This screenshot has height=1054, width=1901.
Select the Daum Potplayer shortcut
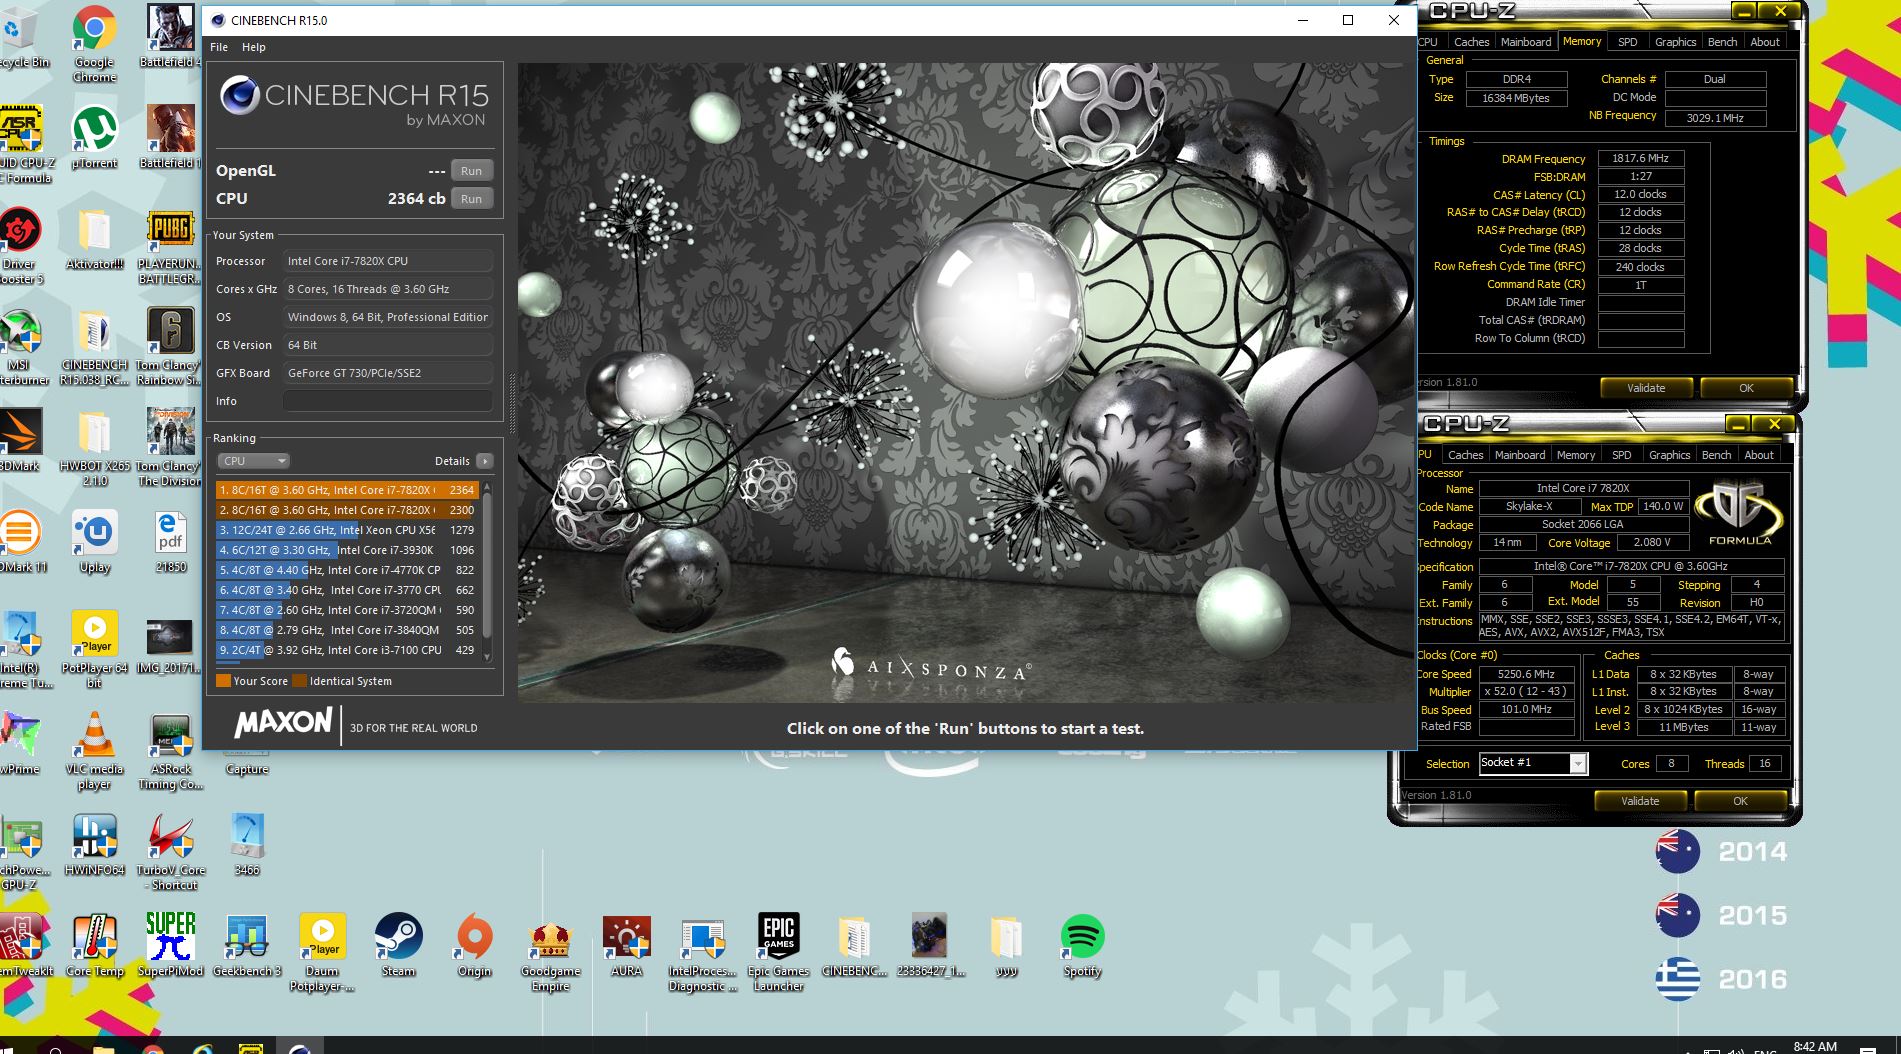(322, 953)
